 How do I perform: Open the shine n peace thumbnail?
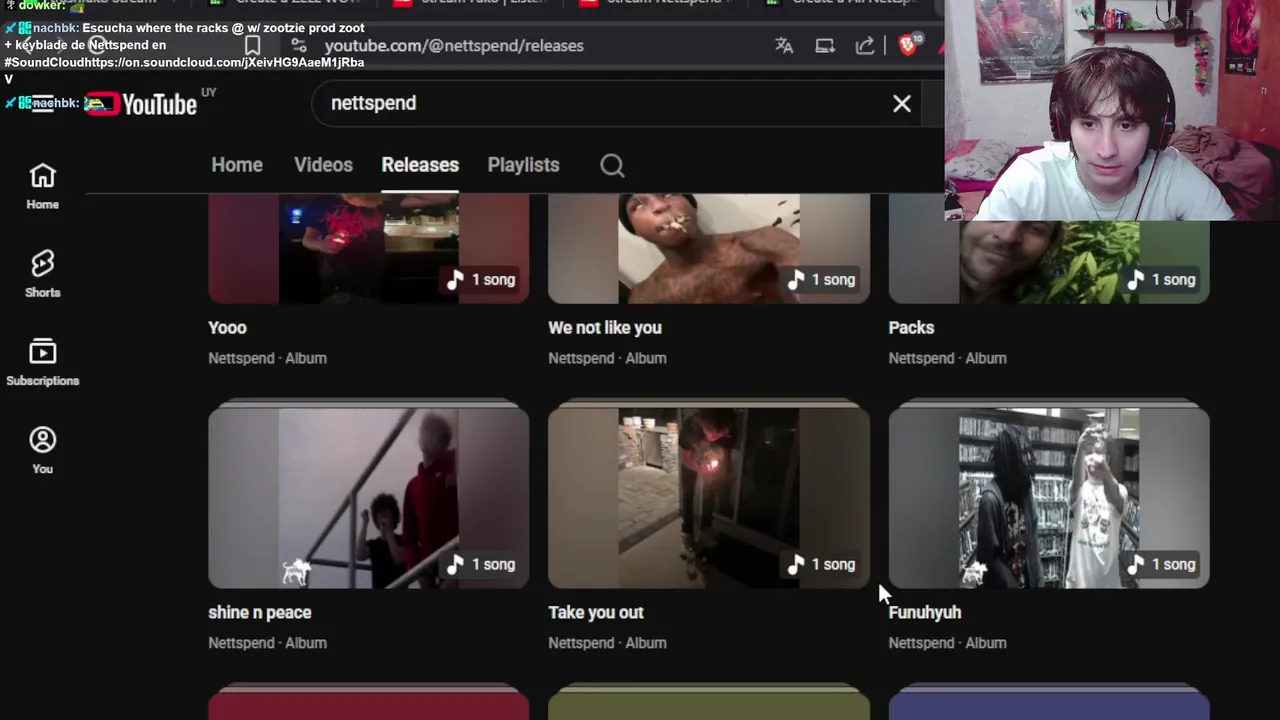369,497
